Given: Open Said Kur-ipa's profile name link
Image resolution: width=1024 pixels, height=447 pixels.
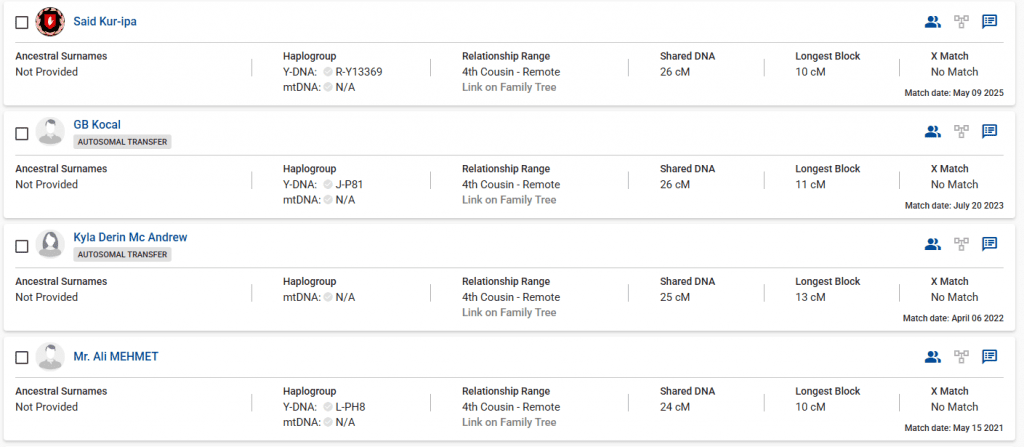Looking at the screenshot, I should point(105,22).
